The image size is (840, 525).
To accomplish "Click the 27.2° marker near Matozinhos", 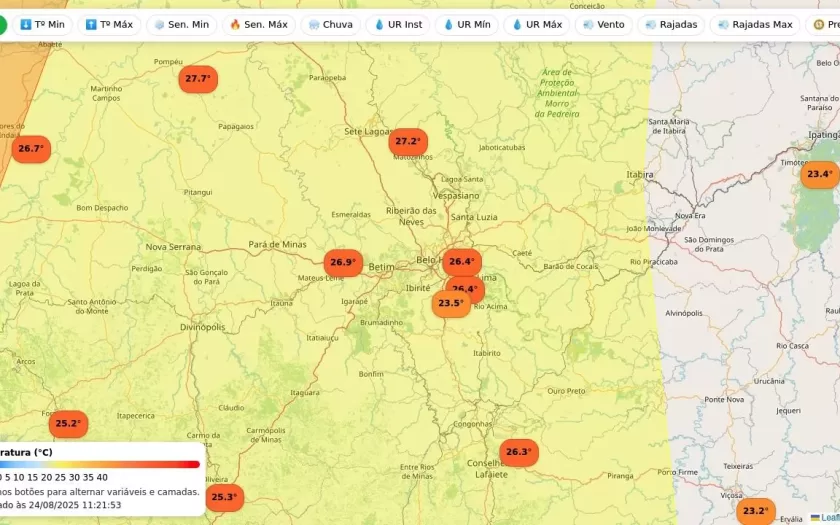I will 408,142.
